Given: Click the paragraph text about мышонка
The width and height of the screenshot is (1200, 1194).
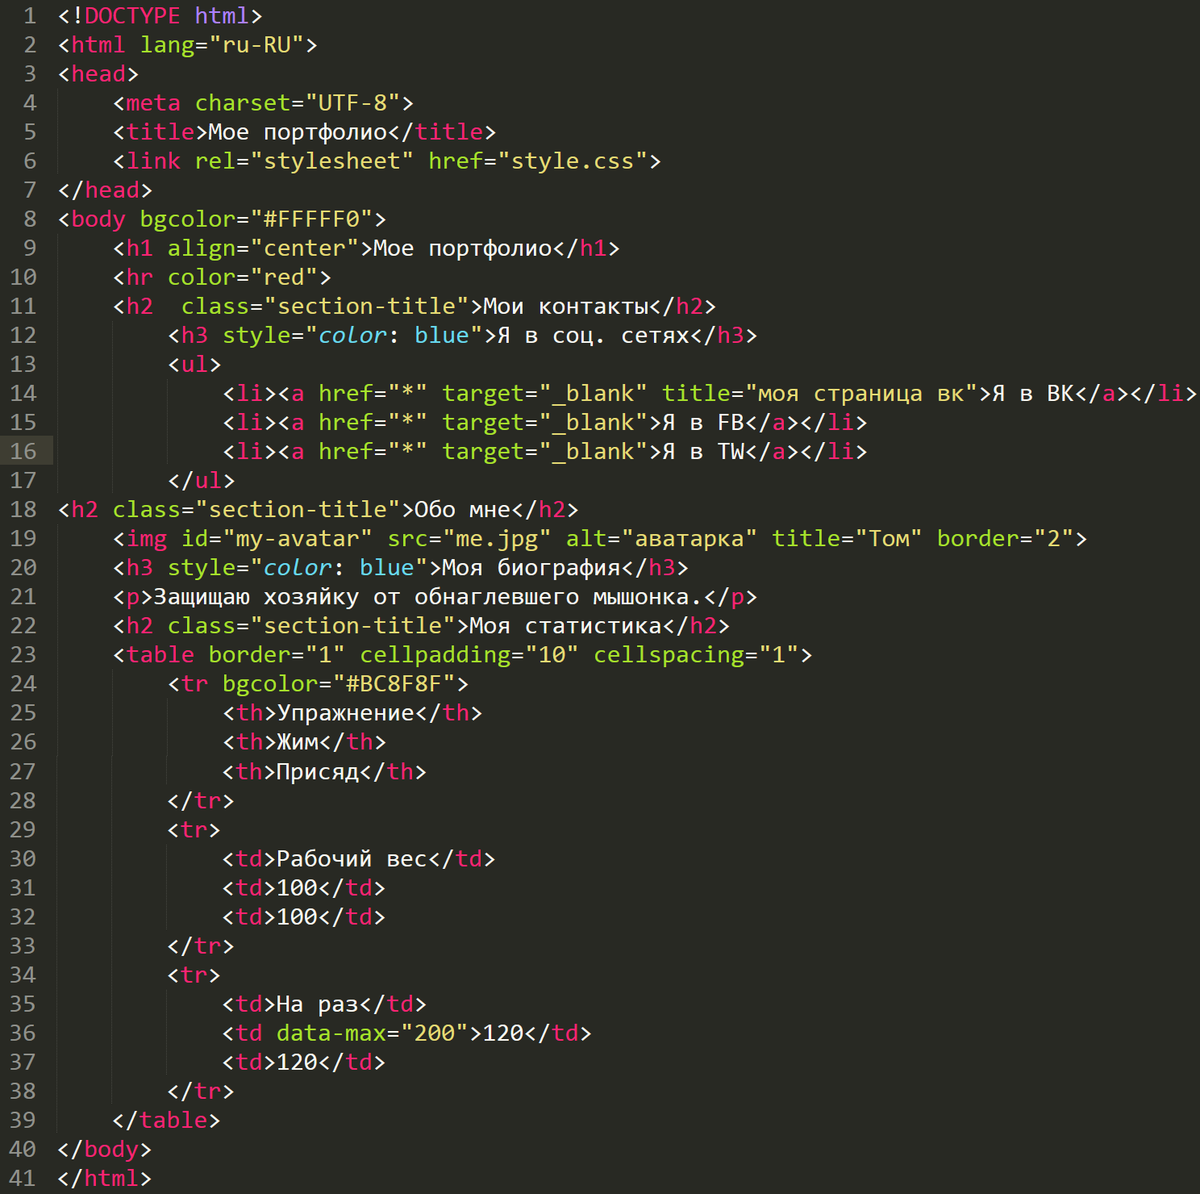Looking at the screenshot, I should (x=428, y=597).
